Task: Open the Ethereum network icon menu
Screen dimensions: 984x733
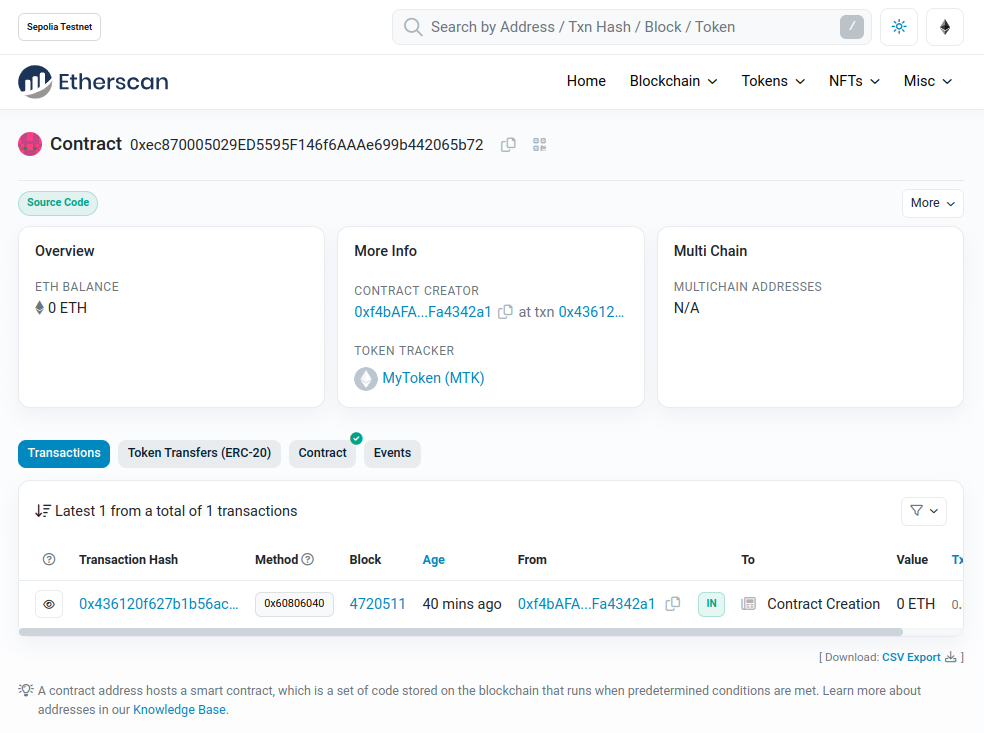Action: click(x=944, y=27)
